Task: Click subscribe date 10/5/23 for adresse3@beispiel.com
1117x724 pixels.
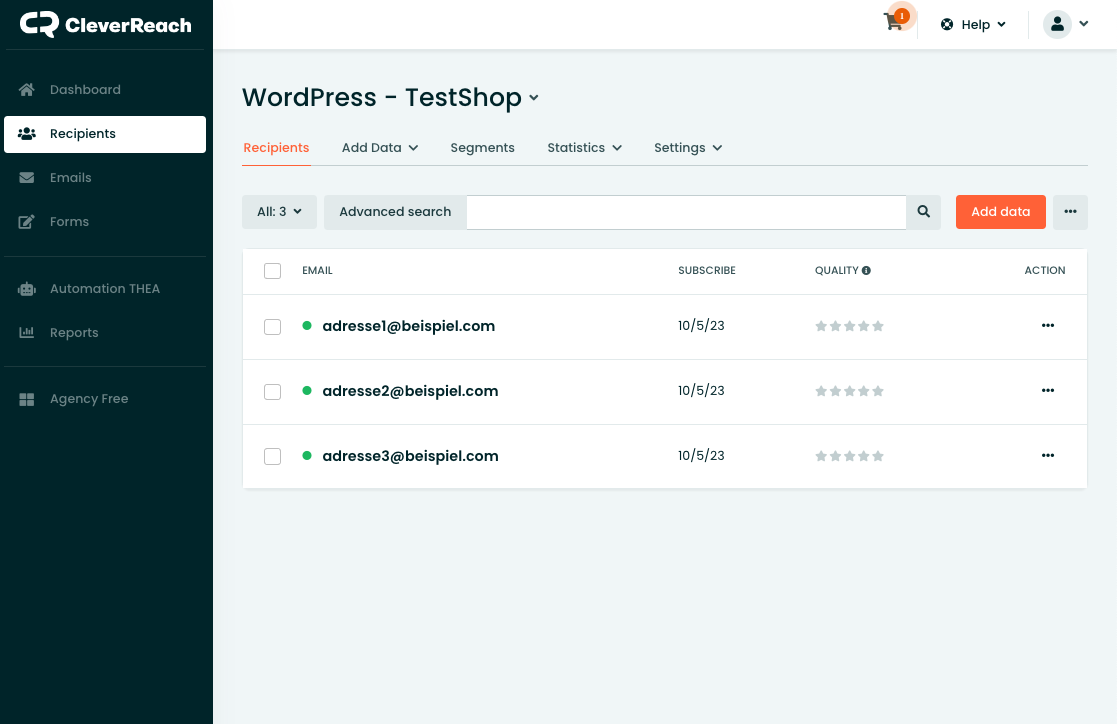Action: [701, 455]
